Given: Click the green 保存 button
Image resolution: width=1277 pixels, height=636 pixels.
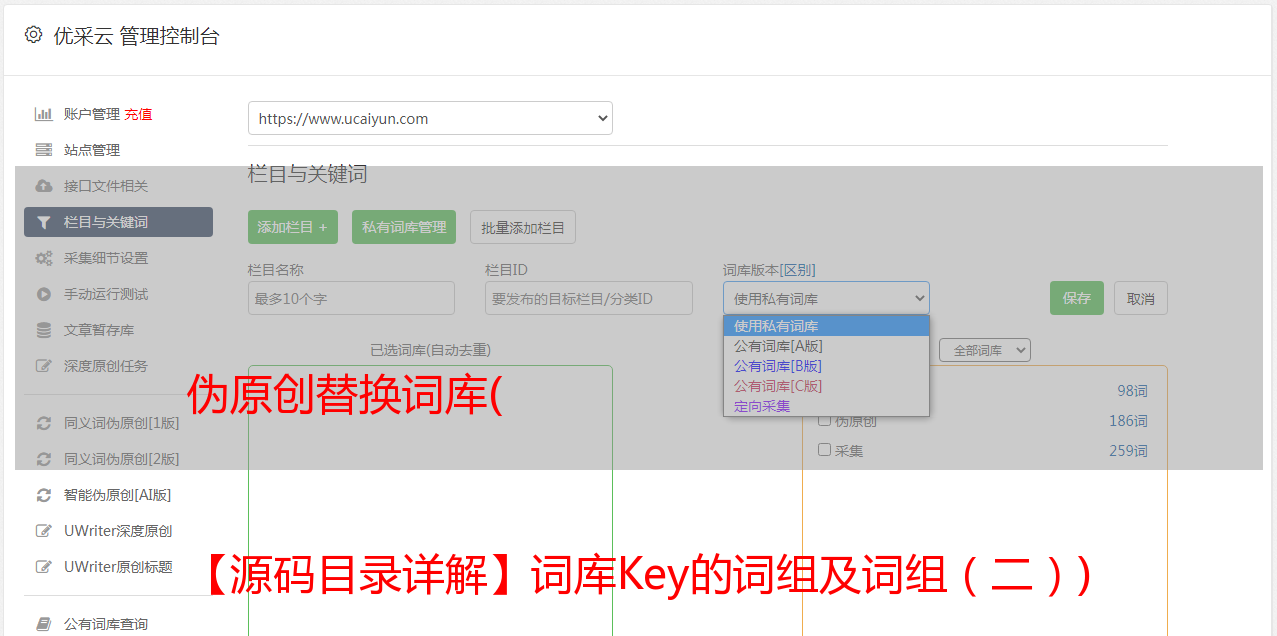Looking at the screenshot, I should click(x=1077, y=298).
